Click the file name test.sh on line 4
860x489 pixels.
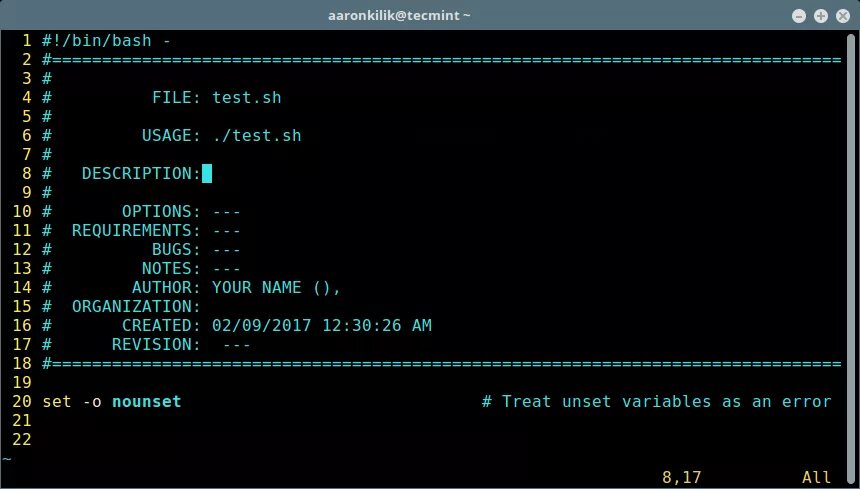coord(247,98)
